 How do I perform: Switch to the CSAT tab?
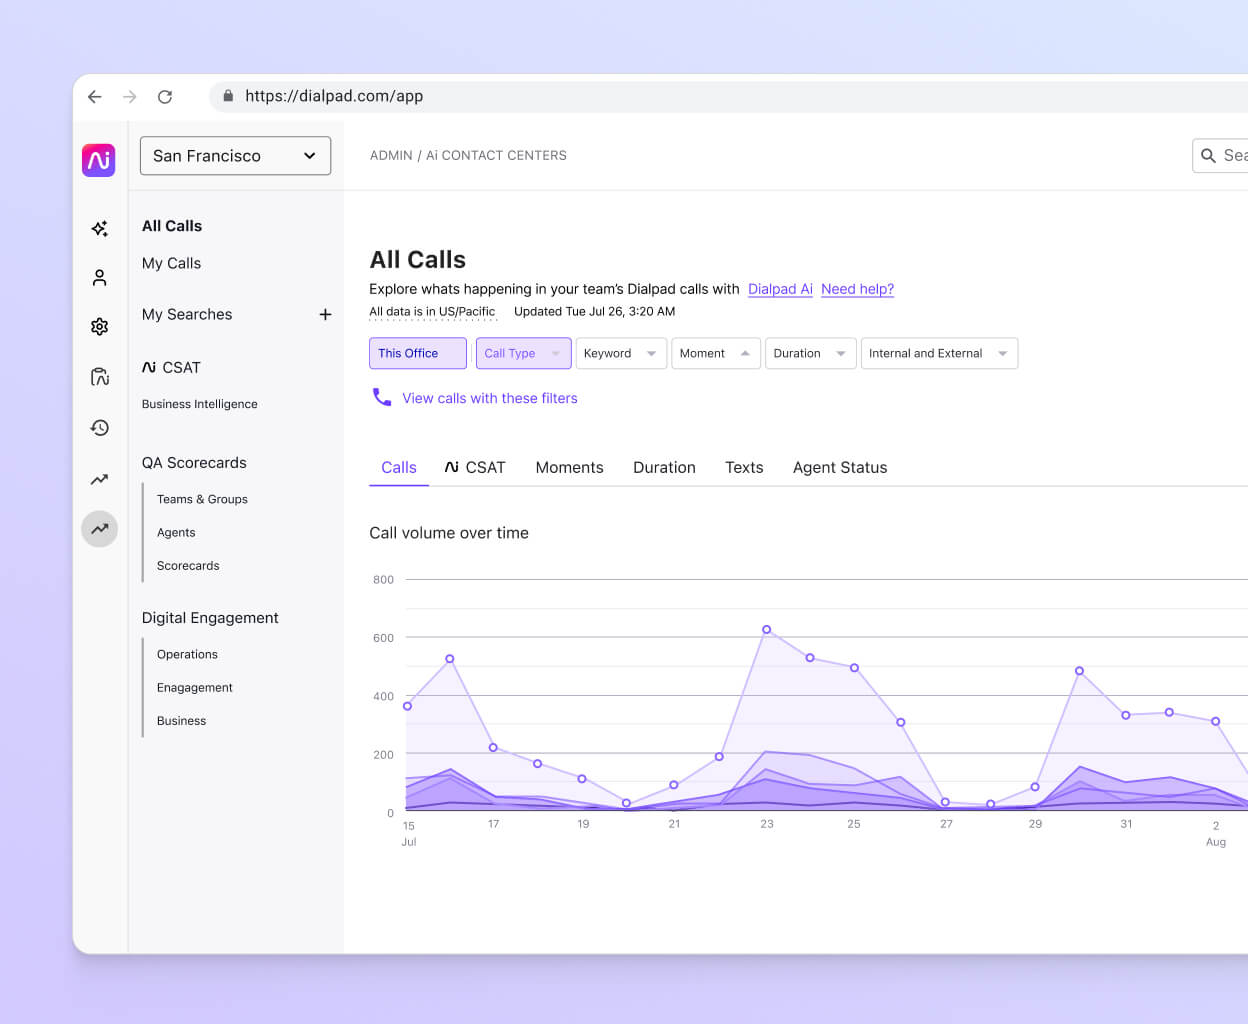[x=475, y=467]
